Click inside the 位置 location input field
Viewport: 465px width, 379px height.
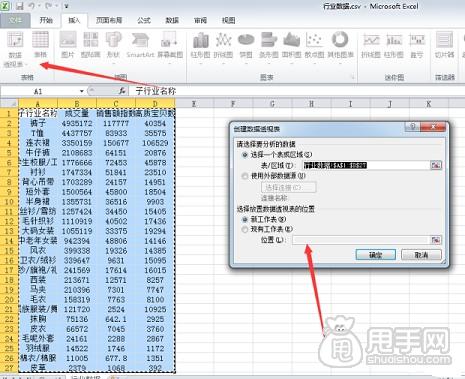361,240
